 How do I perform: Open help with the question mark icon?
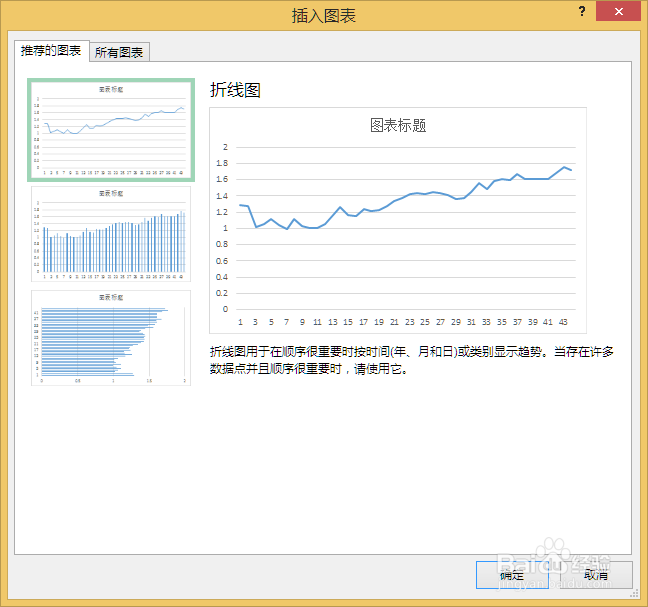pos(582,11)
